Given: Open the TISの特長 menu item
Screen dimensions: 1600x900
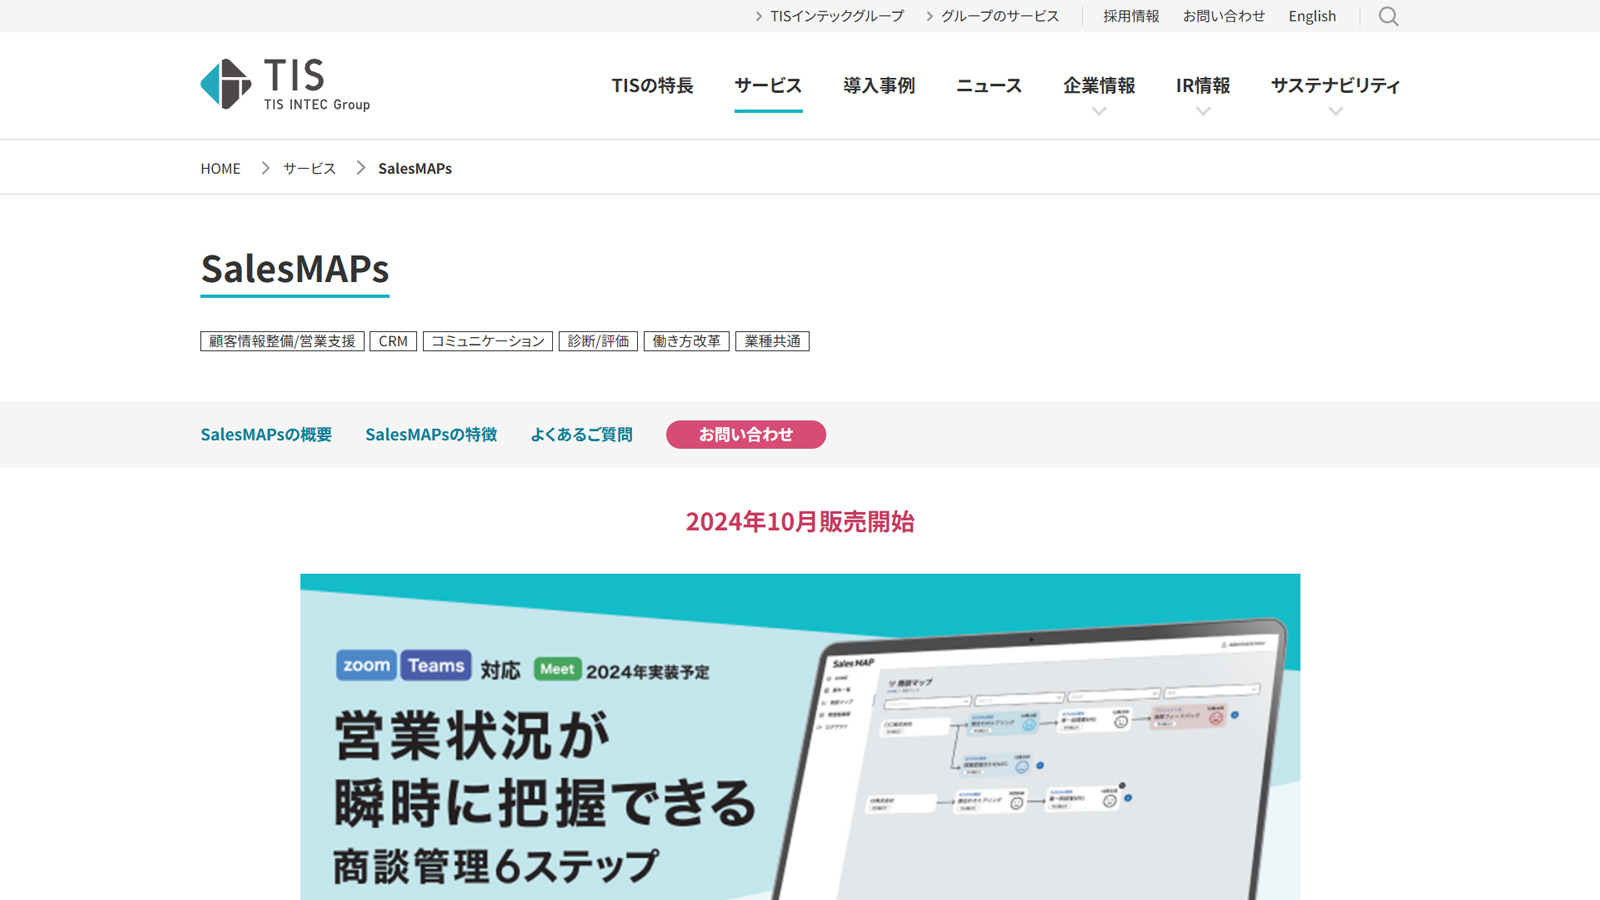Looking at the screenshot, I should click(x=652, y=85).
